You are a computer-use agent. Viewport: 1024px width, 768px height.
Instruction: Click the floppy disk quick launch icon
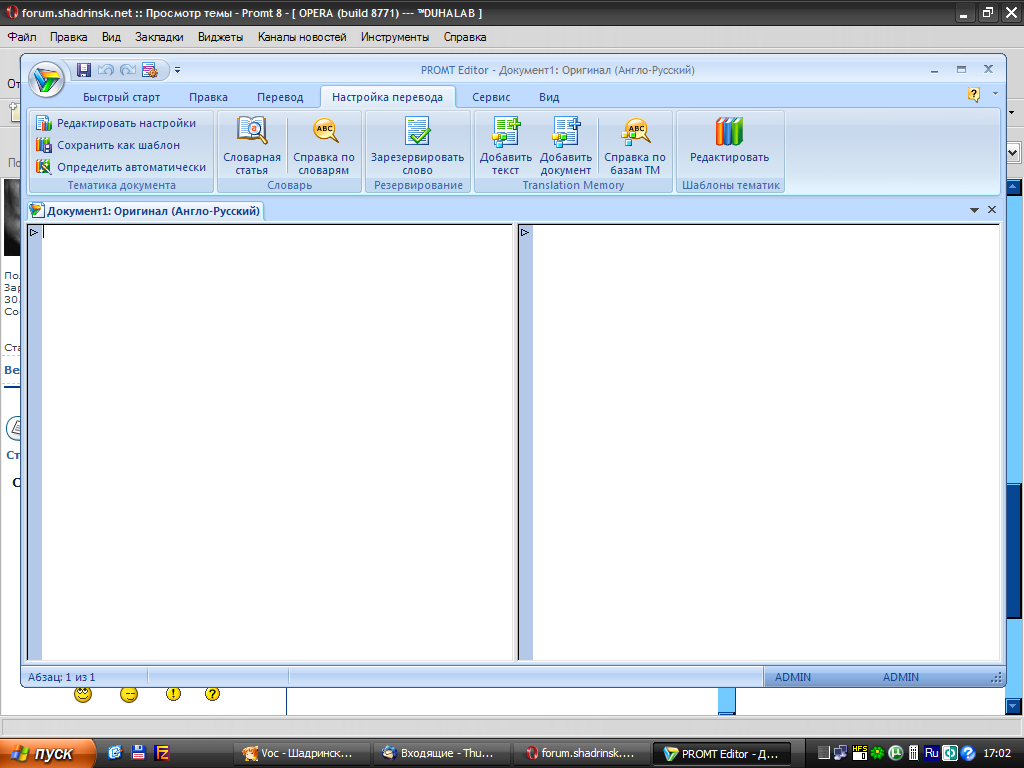click(138, 753)
